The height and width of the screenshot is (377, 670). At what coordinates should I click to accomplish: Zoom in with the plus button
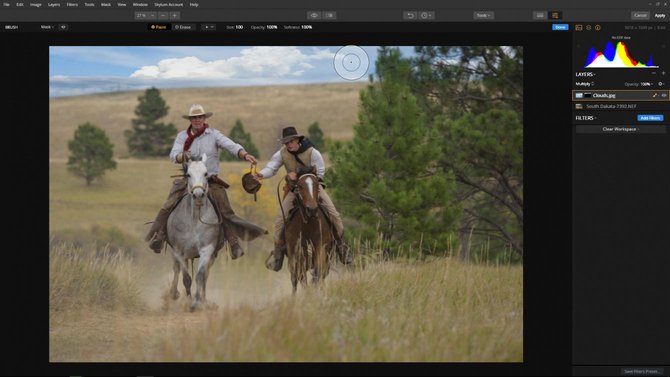point(175,15)
